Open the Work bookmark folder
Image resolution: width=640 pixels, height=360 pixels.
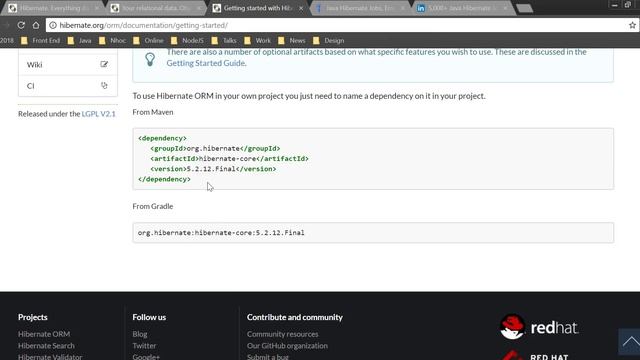(x=258, y=40)
